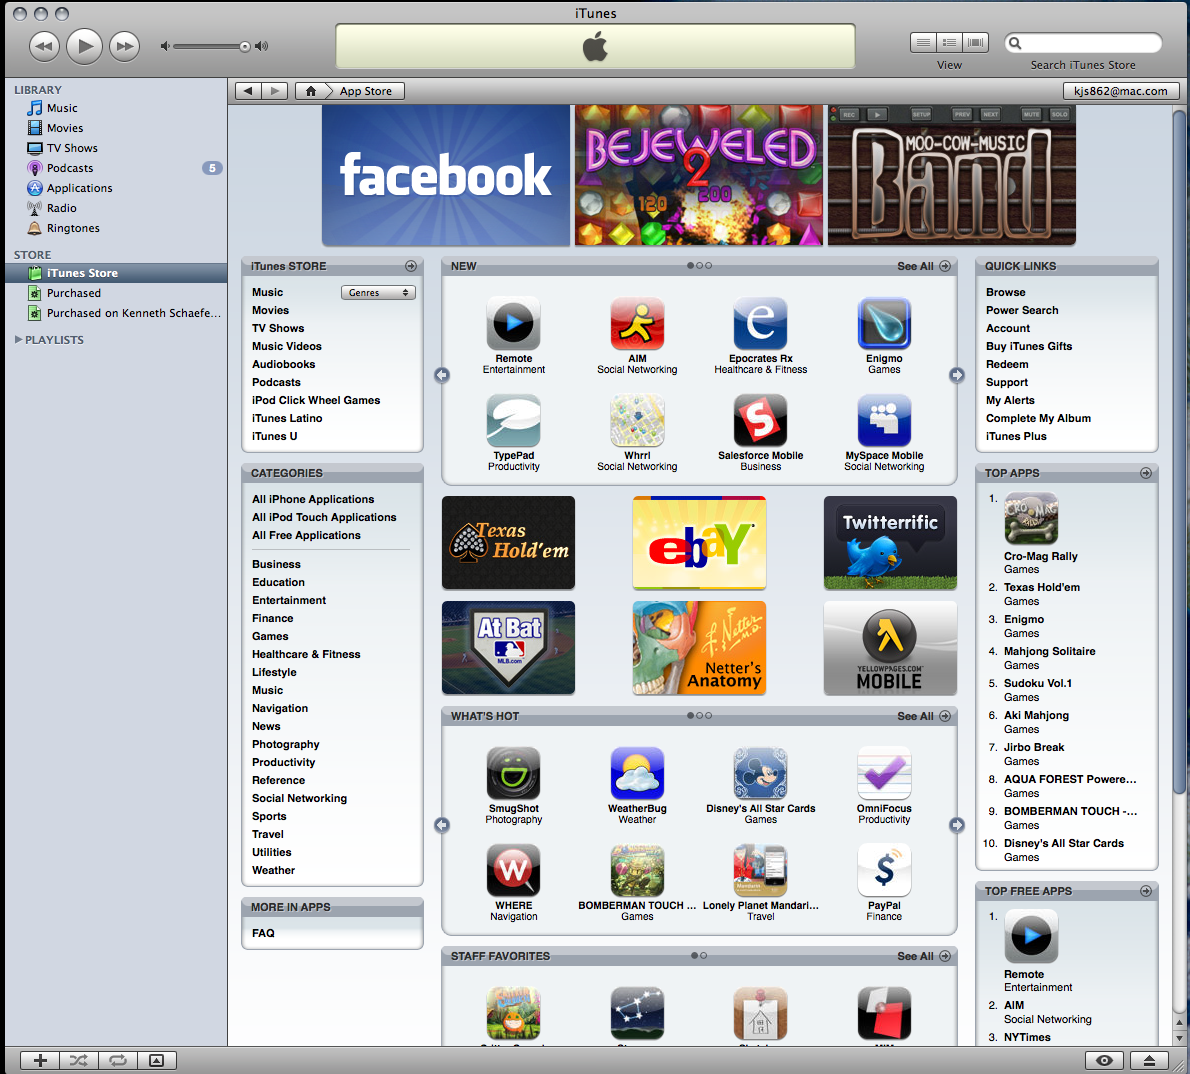This screenshot has width=1190, height=1074.
Task: Open the Remote icon in Top Free Apps
Action: (x=1031, y=937)
